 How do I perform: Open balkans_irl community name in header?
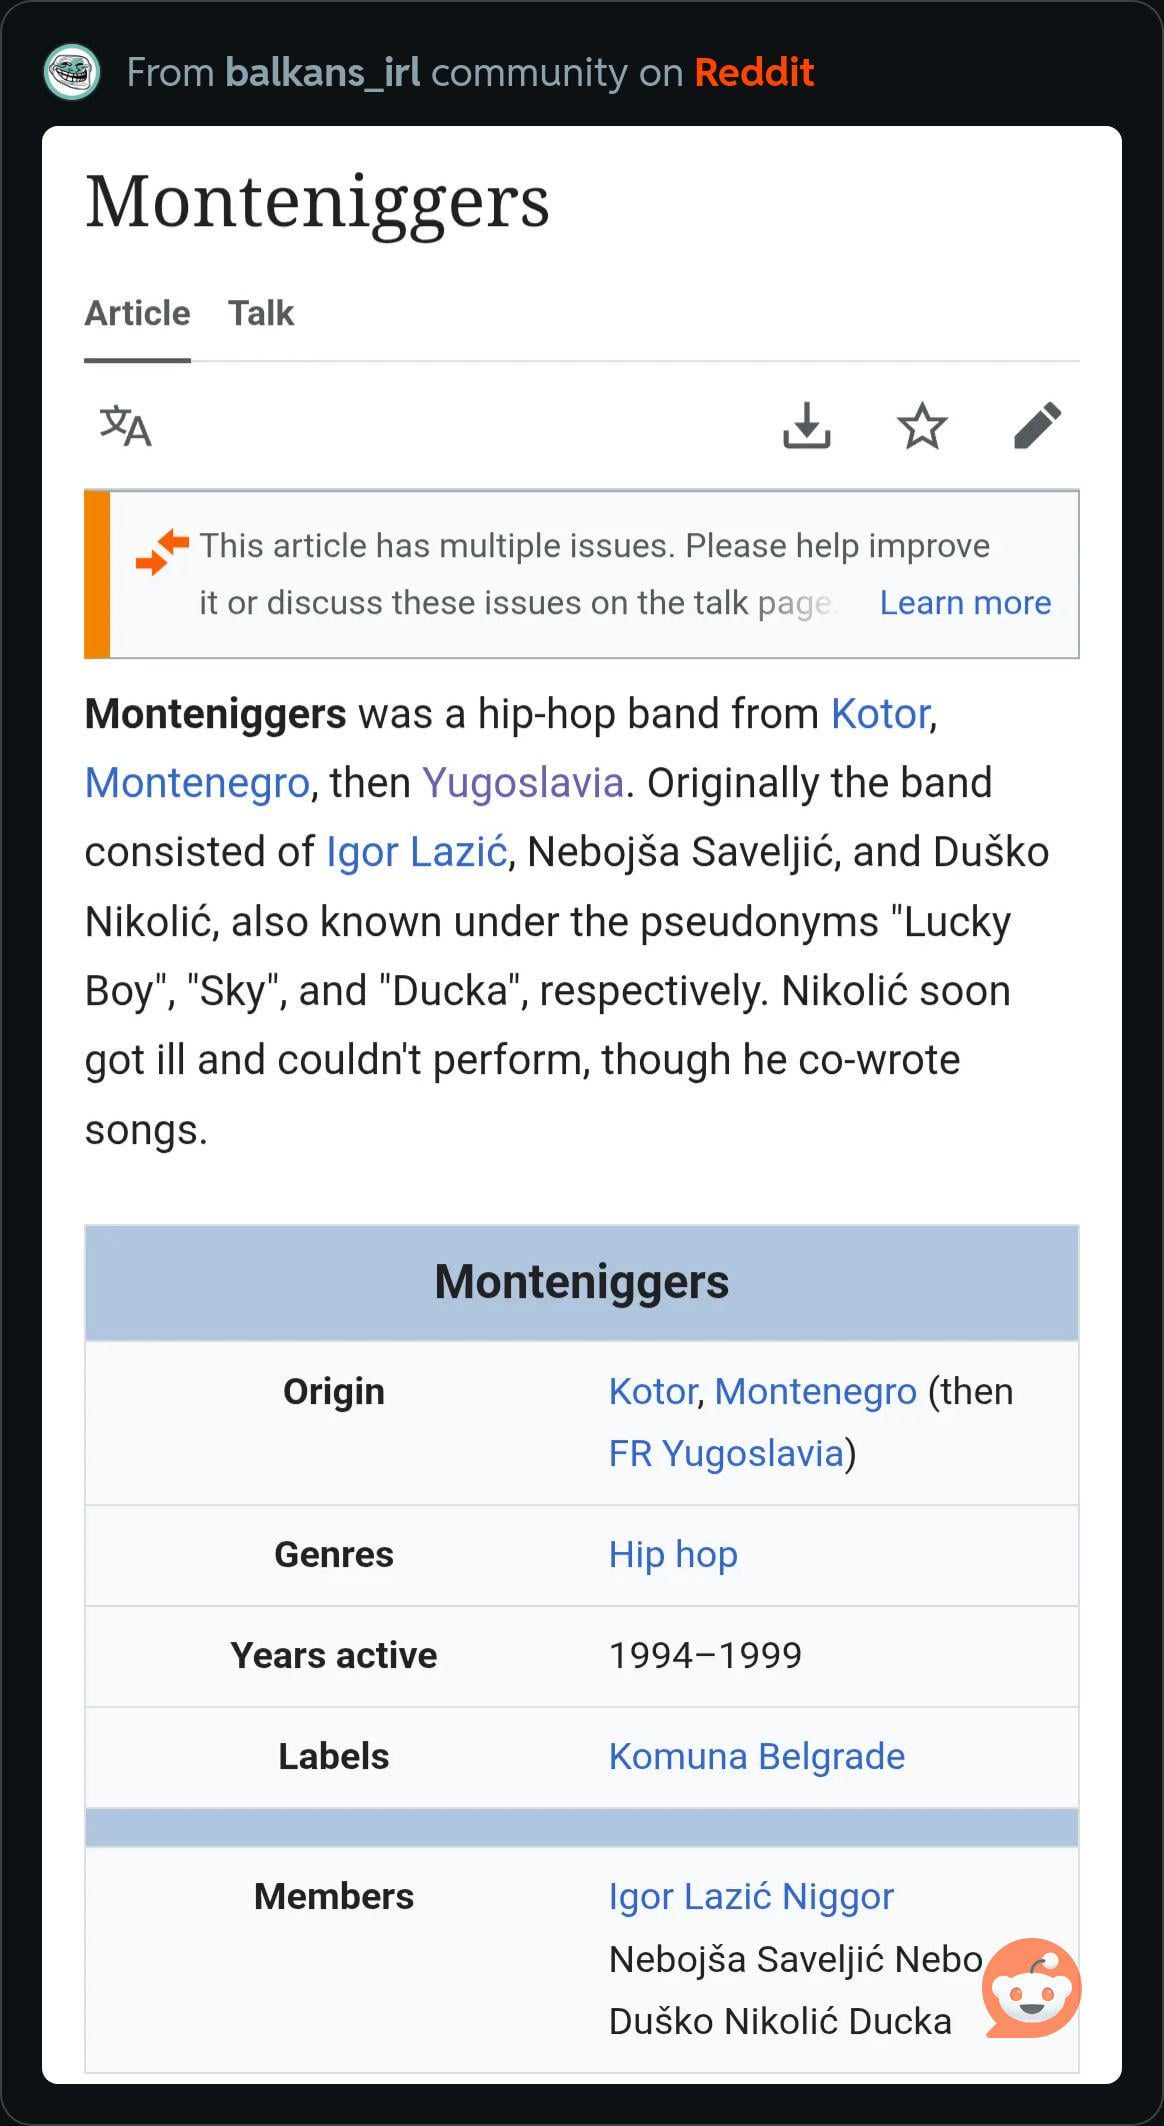pyautogui.click(x=323, y=72)
